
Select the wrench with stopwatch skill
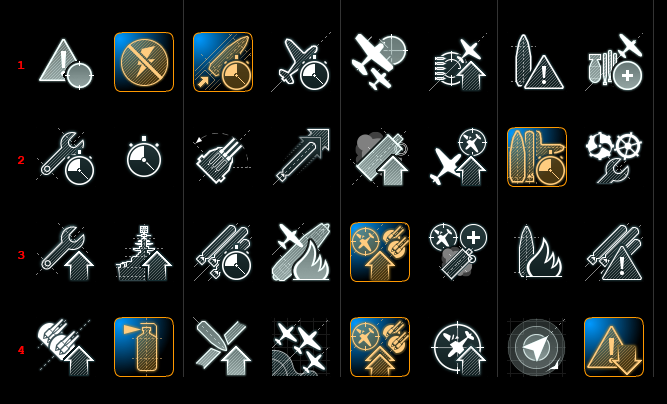66,157
